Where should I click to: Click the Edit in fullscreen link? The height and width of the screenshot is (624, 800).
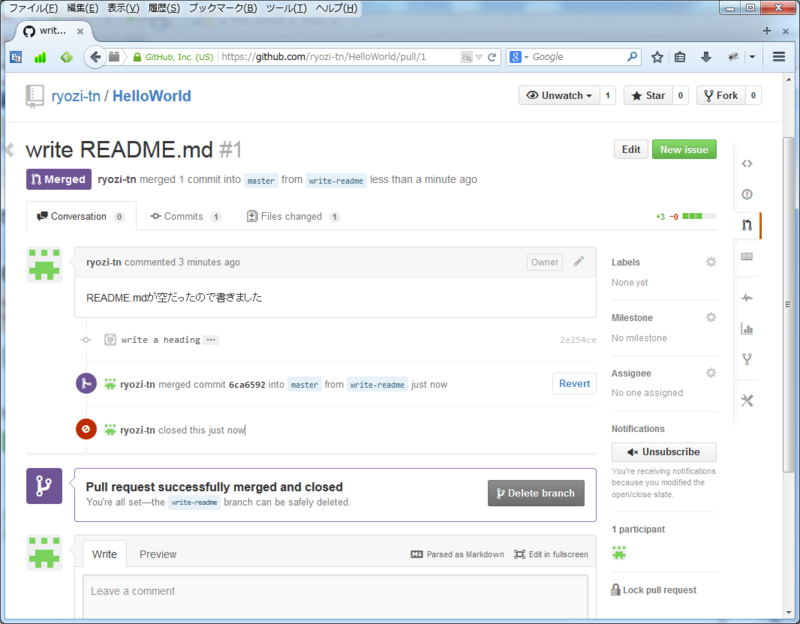point(551,554)
